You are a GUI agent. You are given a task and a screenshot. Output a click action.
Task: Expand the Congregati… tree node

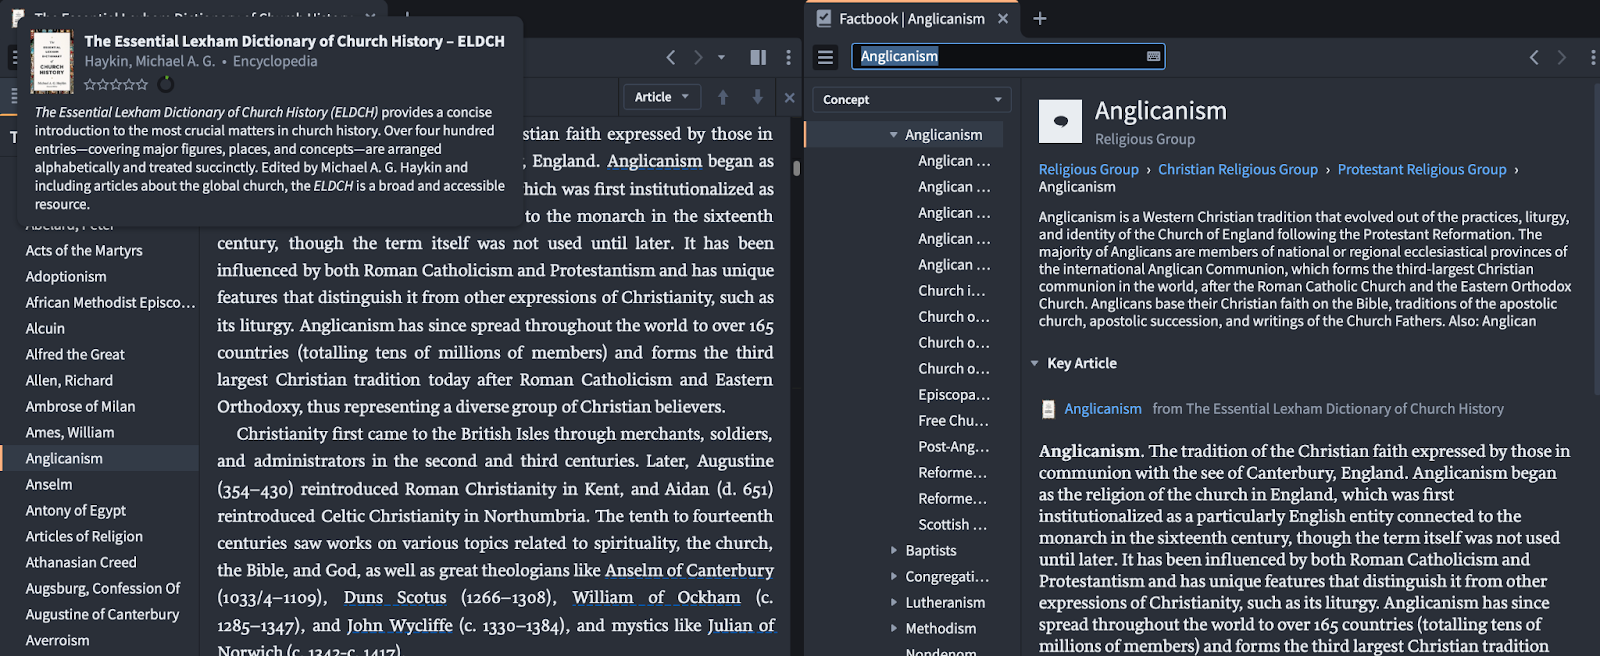click(x=894, y=576)
